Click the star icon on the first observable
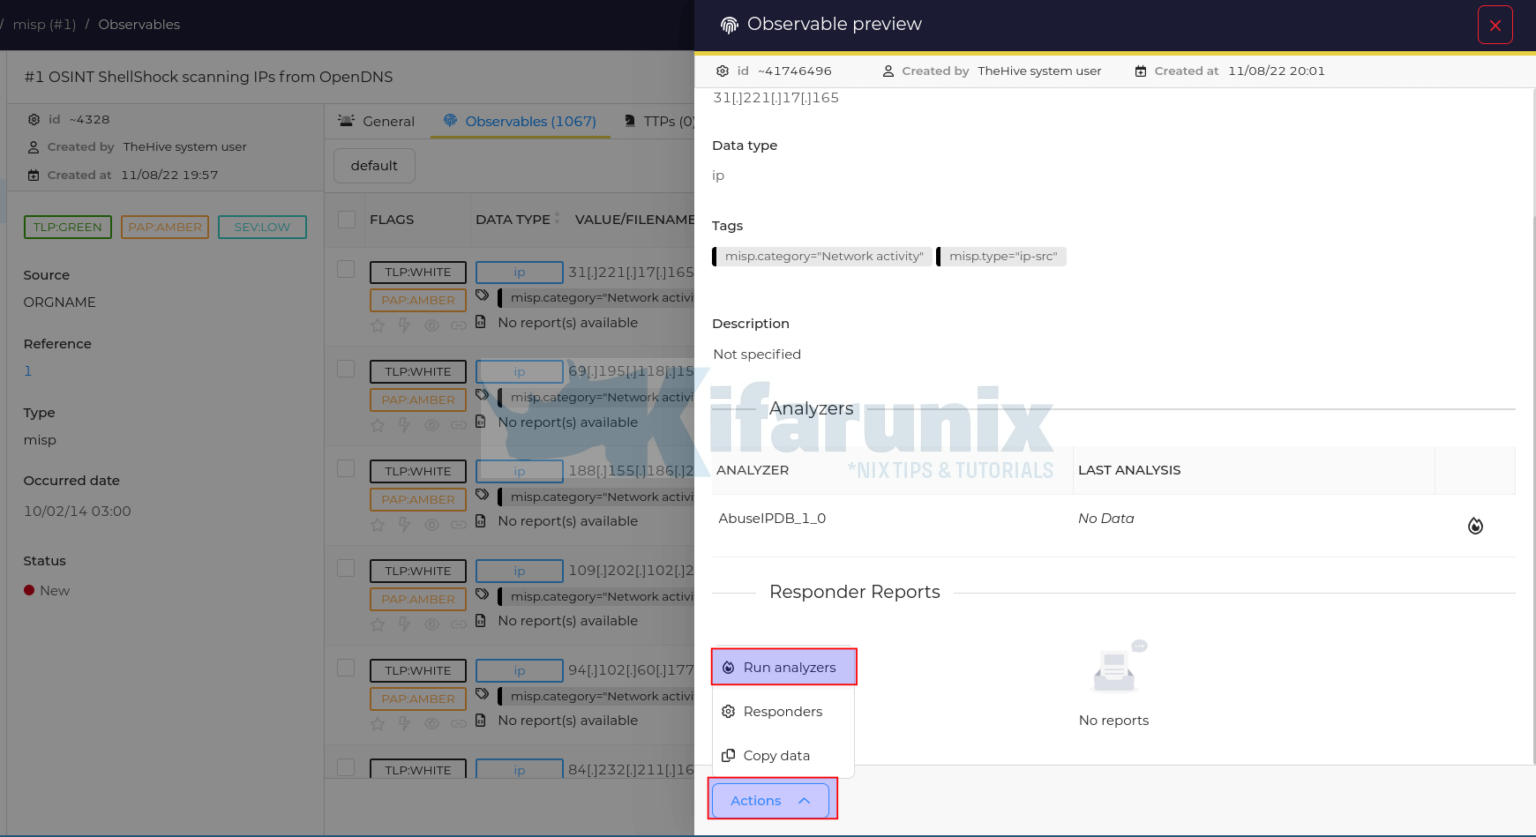This screenshot has width=1536, height=837. click(377, 325)
